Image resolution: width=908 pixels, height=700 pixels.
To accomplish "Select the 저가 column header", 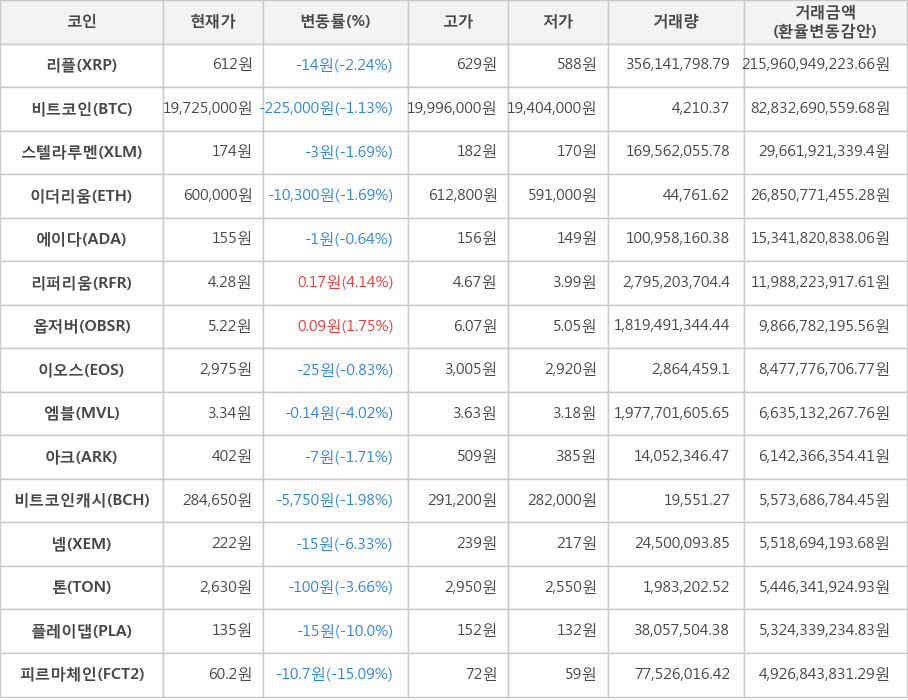I will [558, 22].
